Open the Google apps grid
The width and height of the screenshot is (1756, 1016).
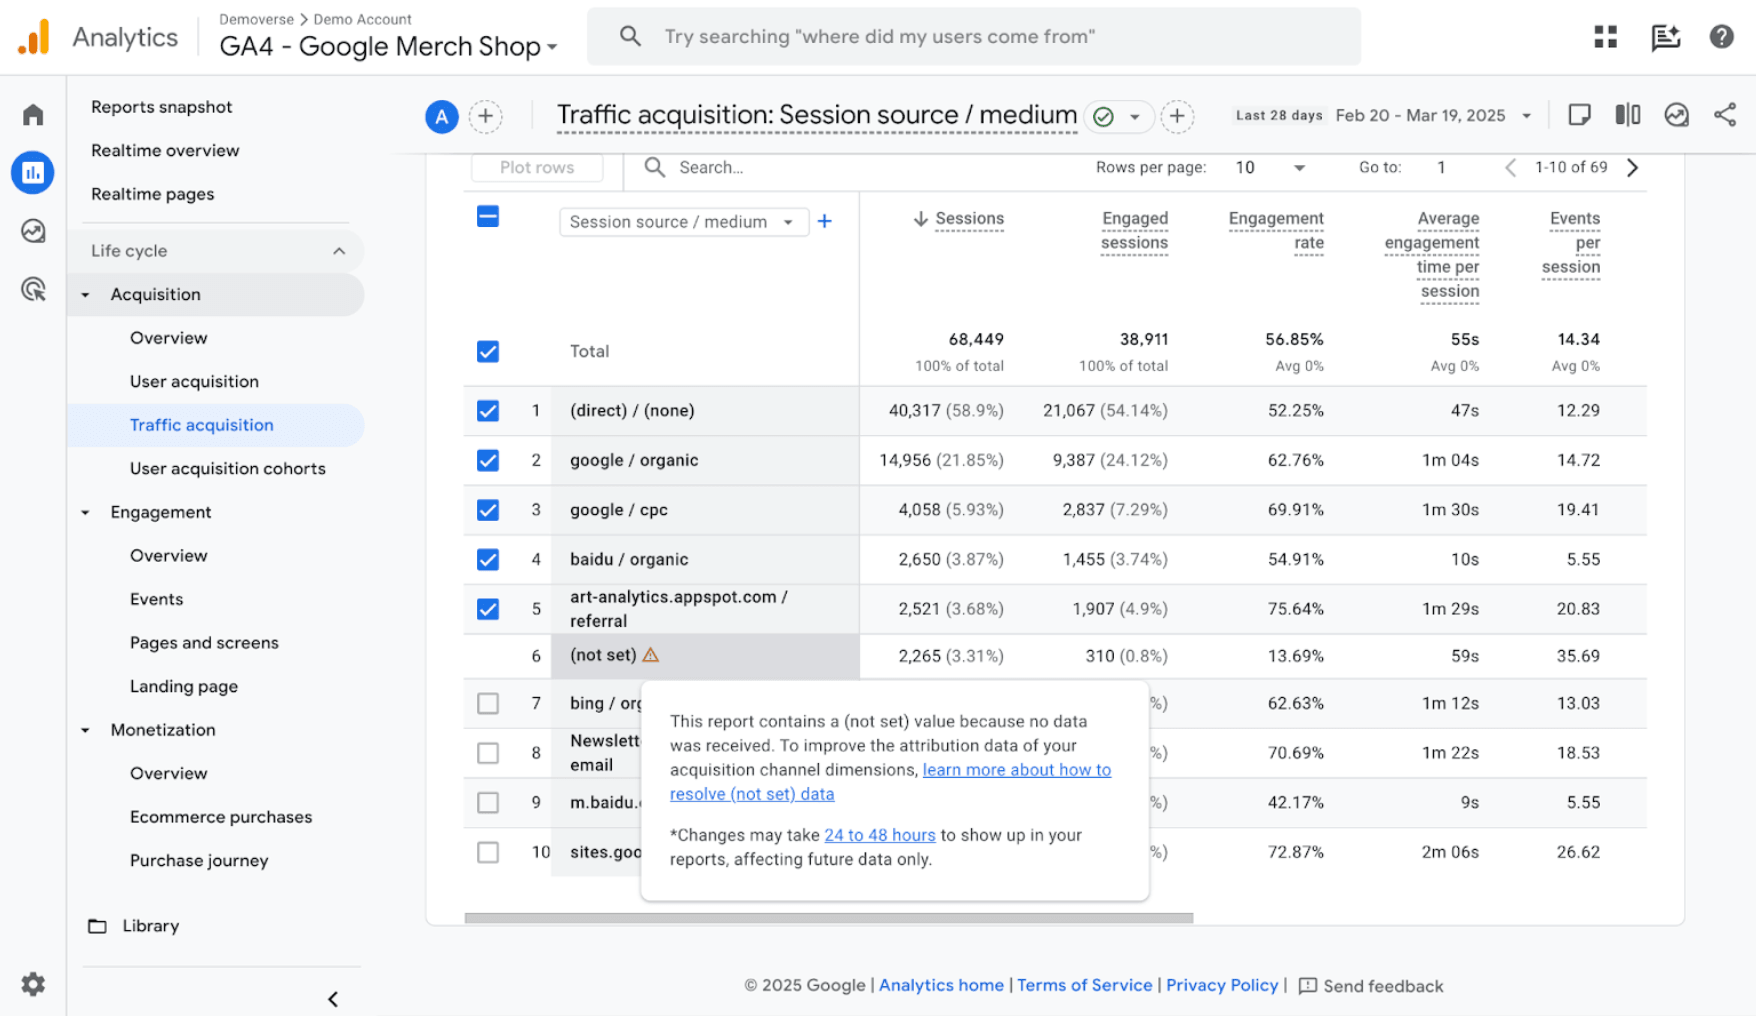point(1605,36)
